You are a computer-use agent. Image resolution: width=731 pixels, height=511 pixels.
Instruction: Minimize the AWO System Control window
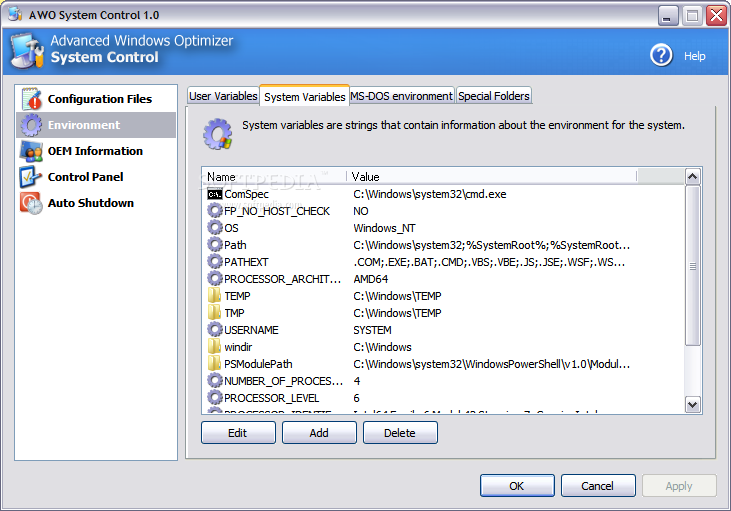[668, 16]
